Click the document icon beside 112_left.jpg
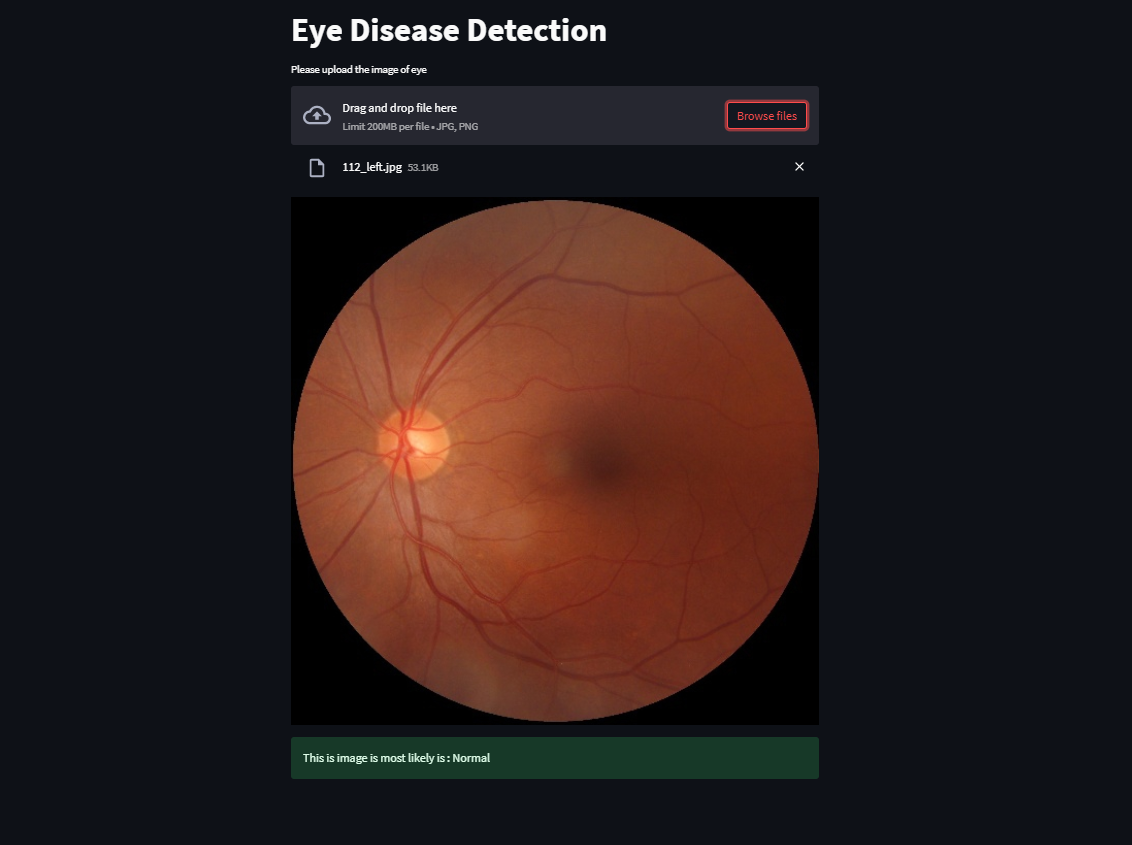Viewport: 1132px width, 845px height. pyautogui.click(x=317, y=168)
